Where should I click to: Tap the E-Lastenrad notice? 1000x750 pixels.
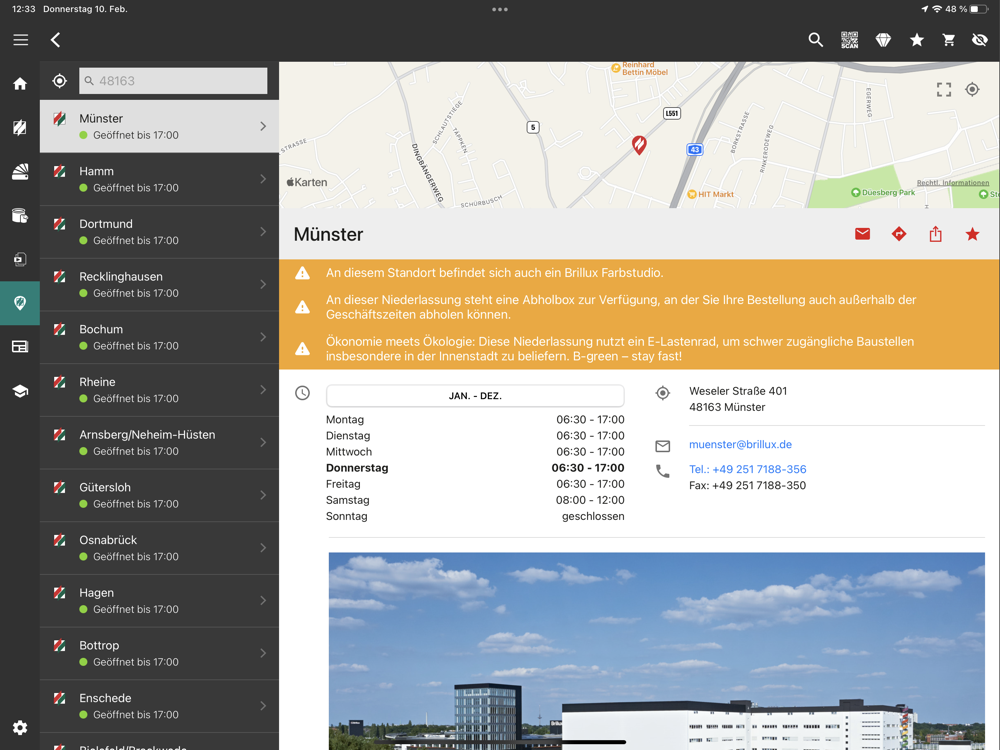[620, 349]
